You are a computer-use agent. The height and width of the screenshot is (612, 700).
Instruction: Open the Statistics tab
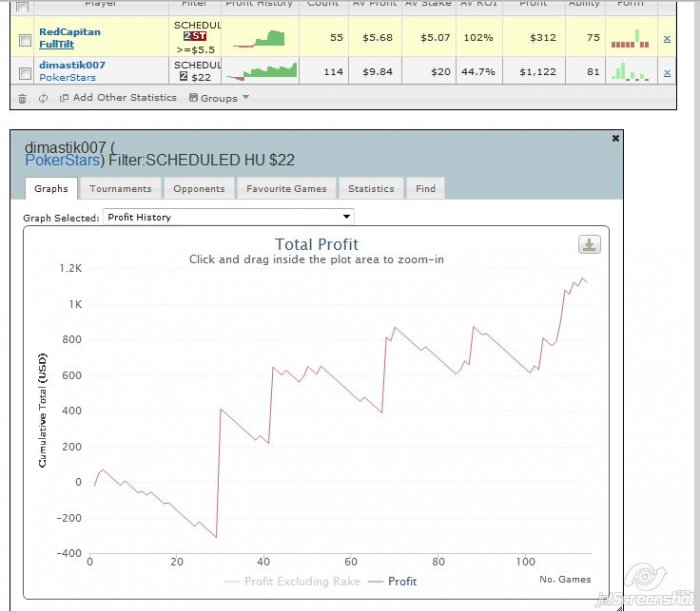[x=371, y=188]
